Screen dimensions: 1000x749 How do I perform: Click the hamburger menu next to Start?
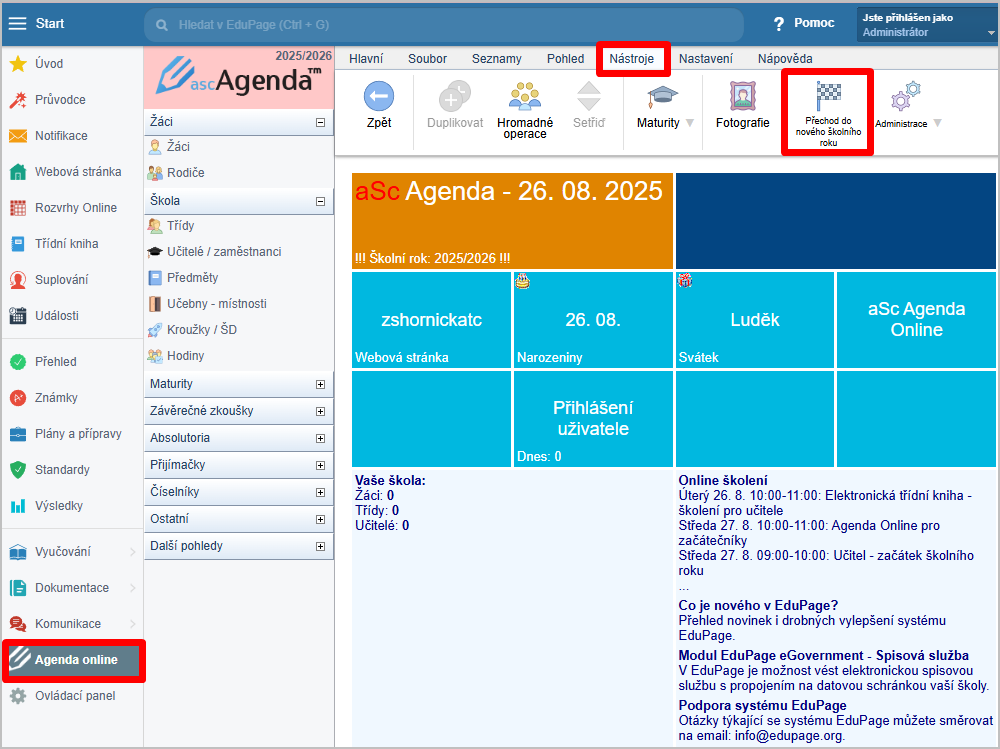tap(16, 23)
